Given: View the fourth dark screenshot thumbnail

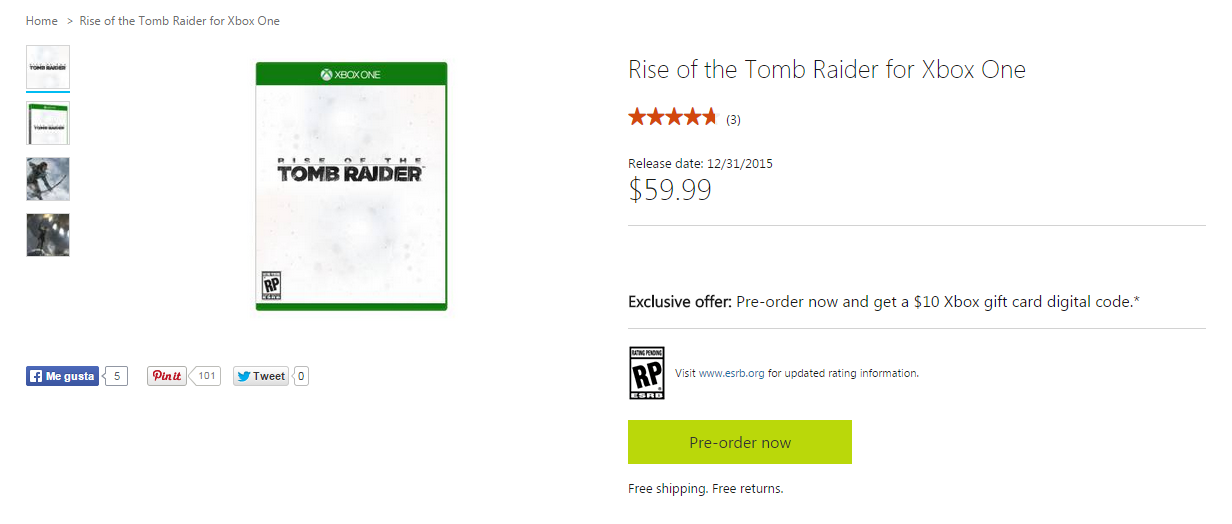Looking at the screenshot, I should click(48, 235).
